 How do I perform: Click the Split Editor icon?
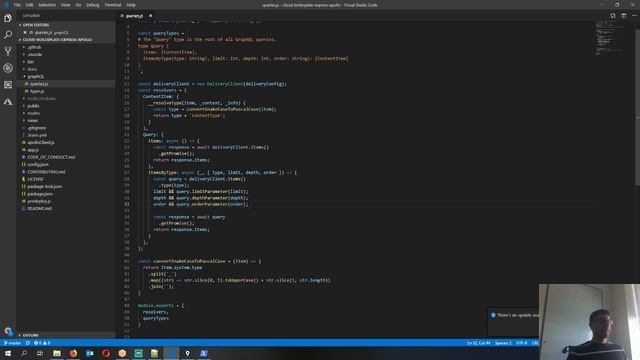623,16
